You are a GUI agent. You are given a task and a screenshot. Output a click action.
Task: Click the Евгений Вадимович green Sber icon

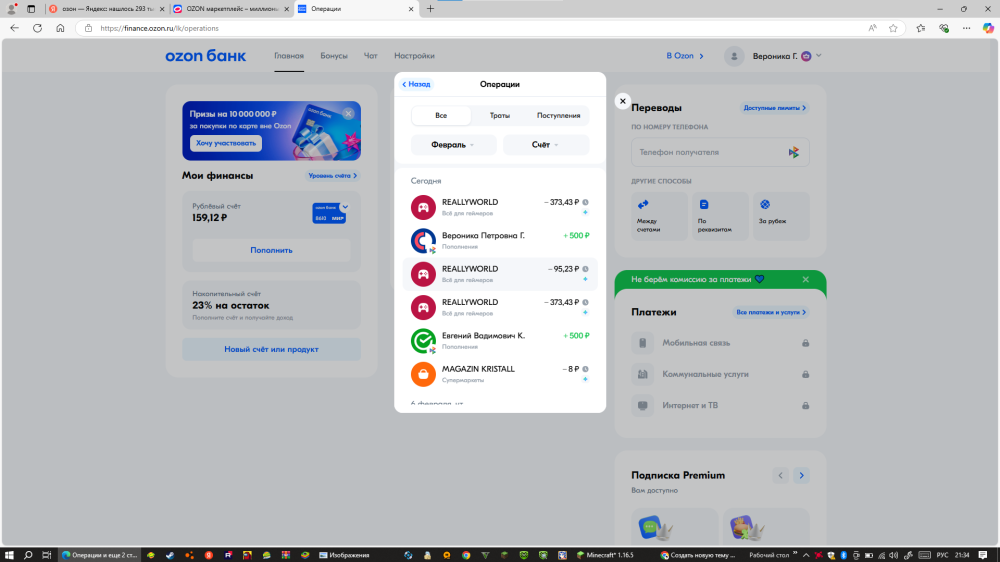coord(423,341)
